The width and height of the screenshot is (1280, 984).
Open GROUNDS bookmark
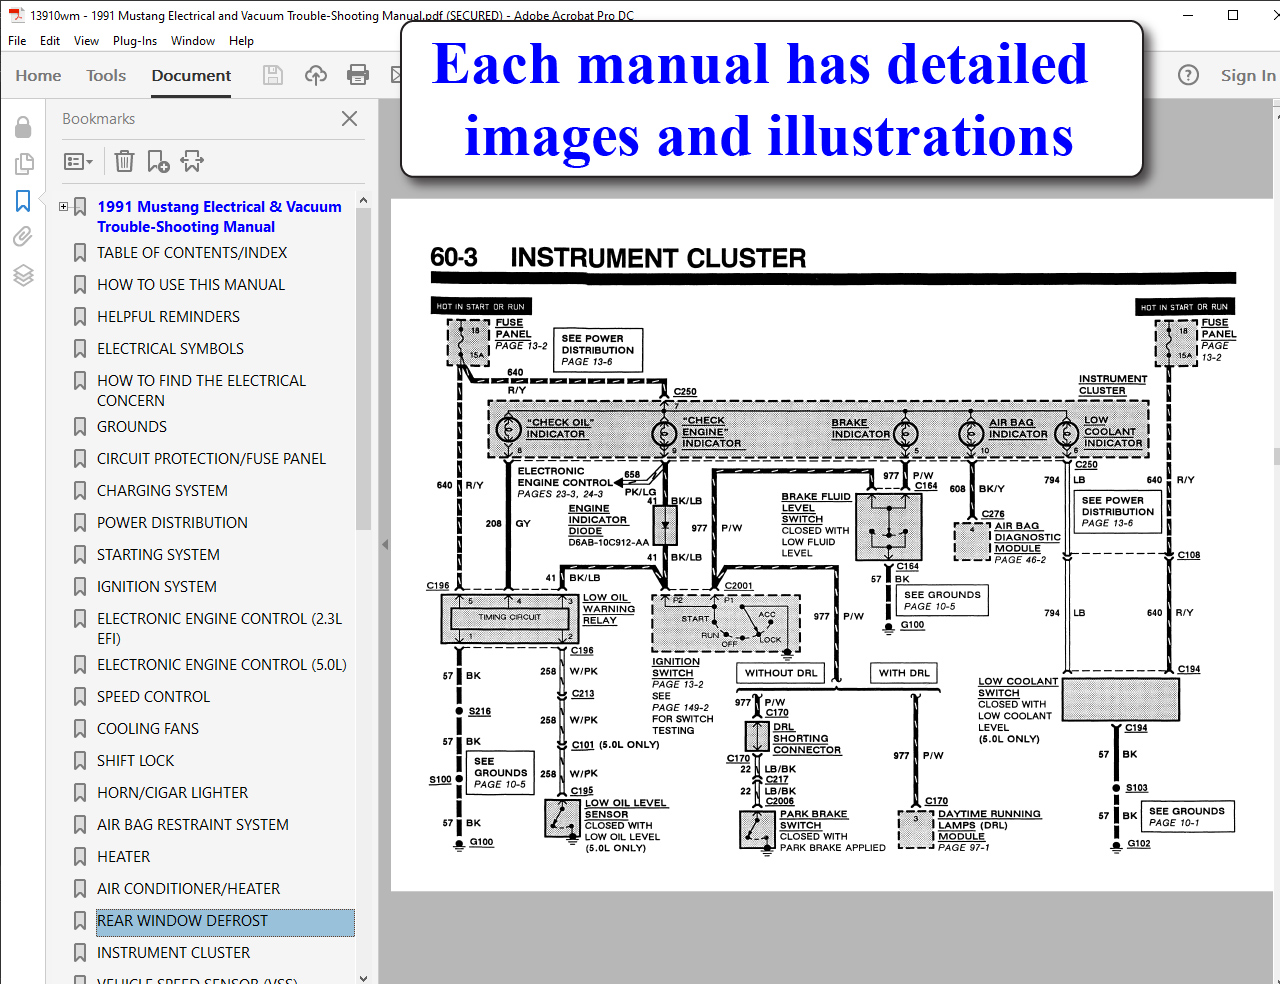[132, 427]
